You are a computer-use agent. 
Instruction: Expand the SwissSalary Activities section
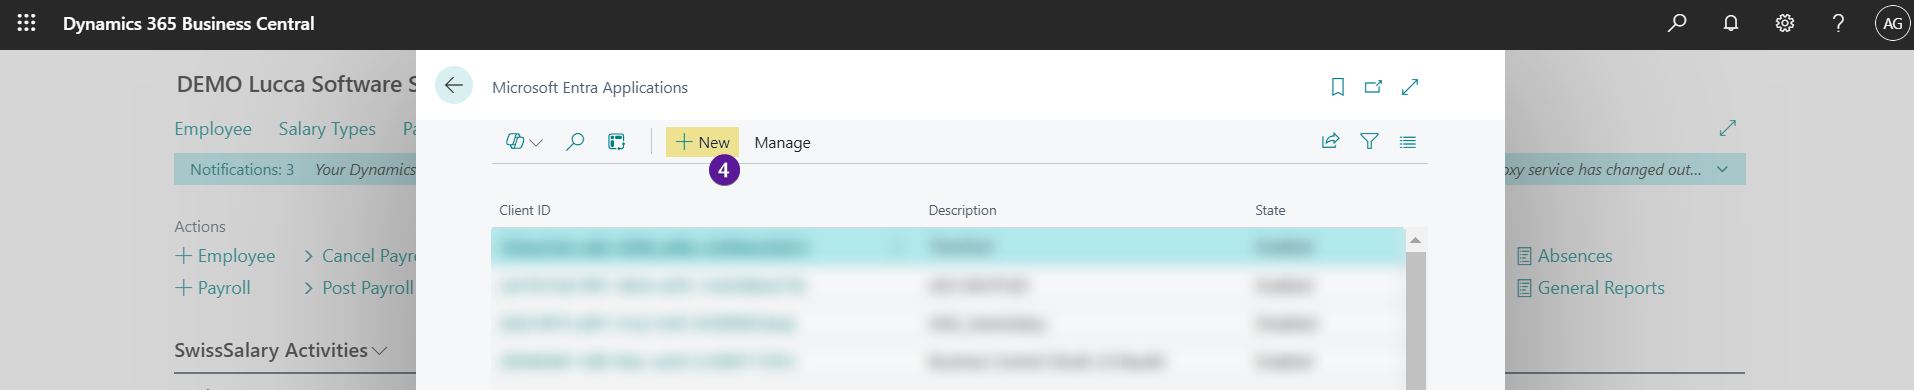(280, 351)
